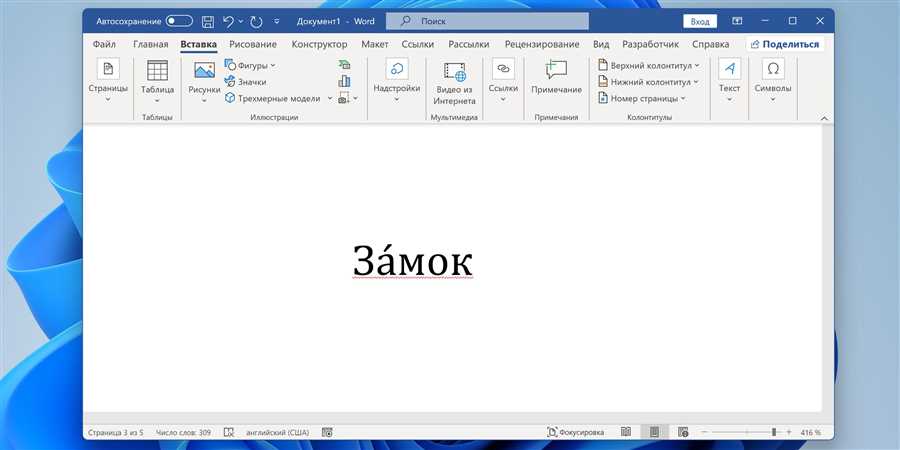Toggle the Автосохранение switch
Viewport: 900px width, 450px height.
(x=179, y=21)
